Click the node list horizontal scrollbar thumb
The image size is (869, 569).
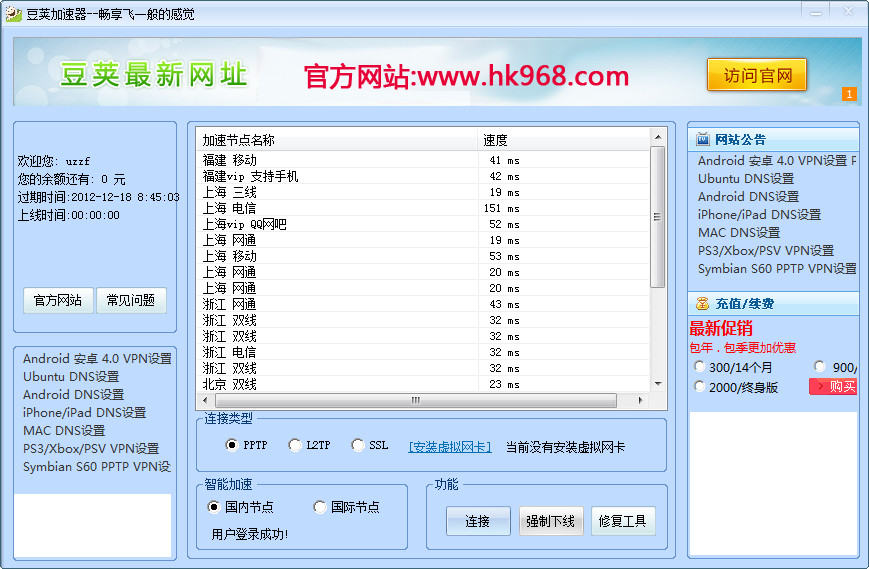pos(416,400)
